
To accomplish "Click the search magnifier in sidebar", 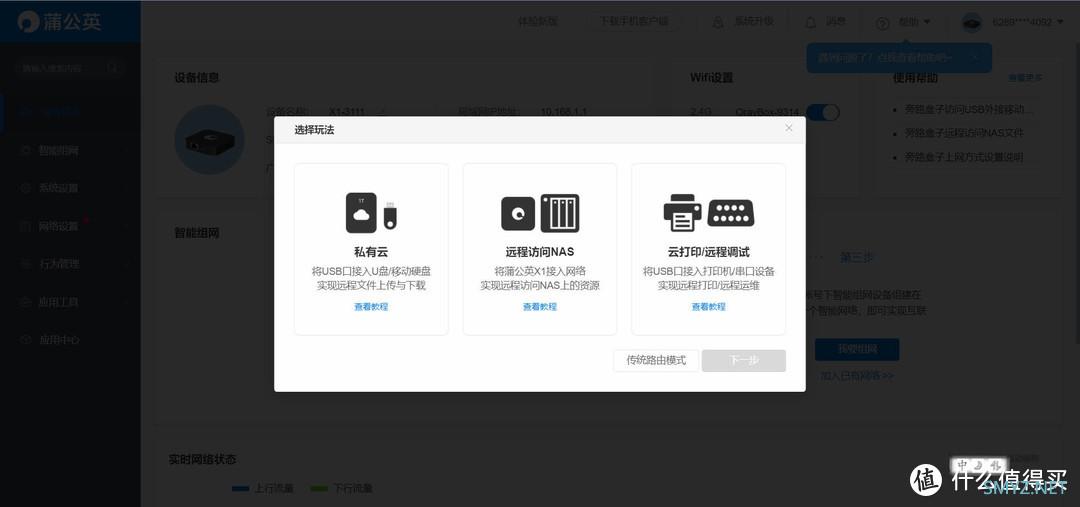I will (113, 68).
